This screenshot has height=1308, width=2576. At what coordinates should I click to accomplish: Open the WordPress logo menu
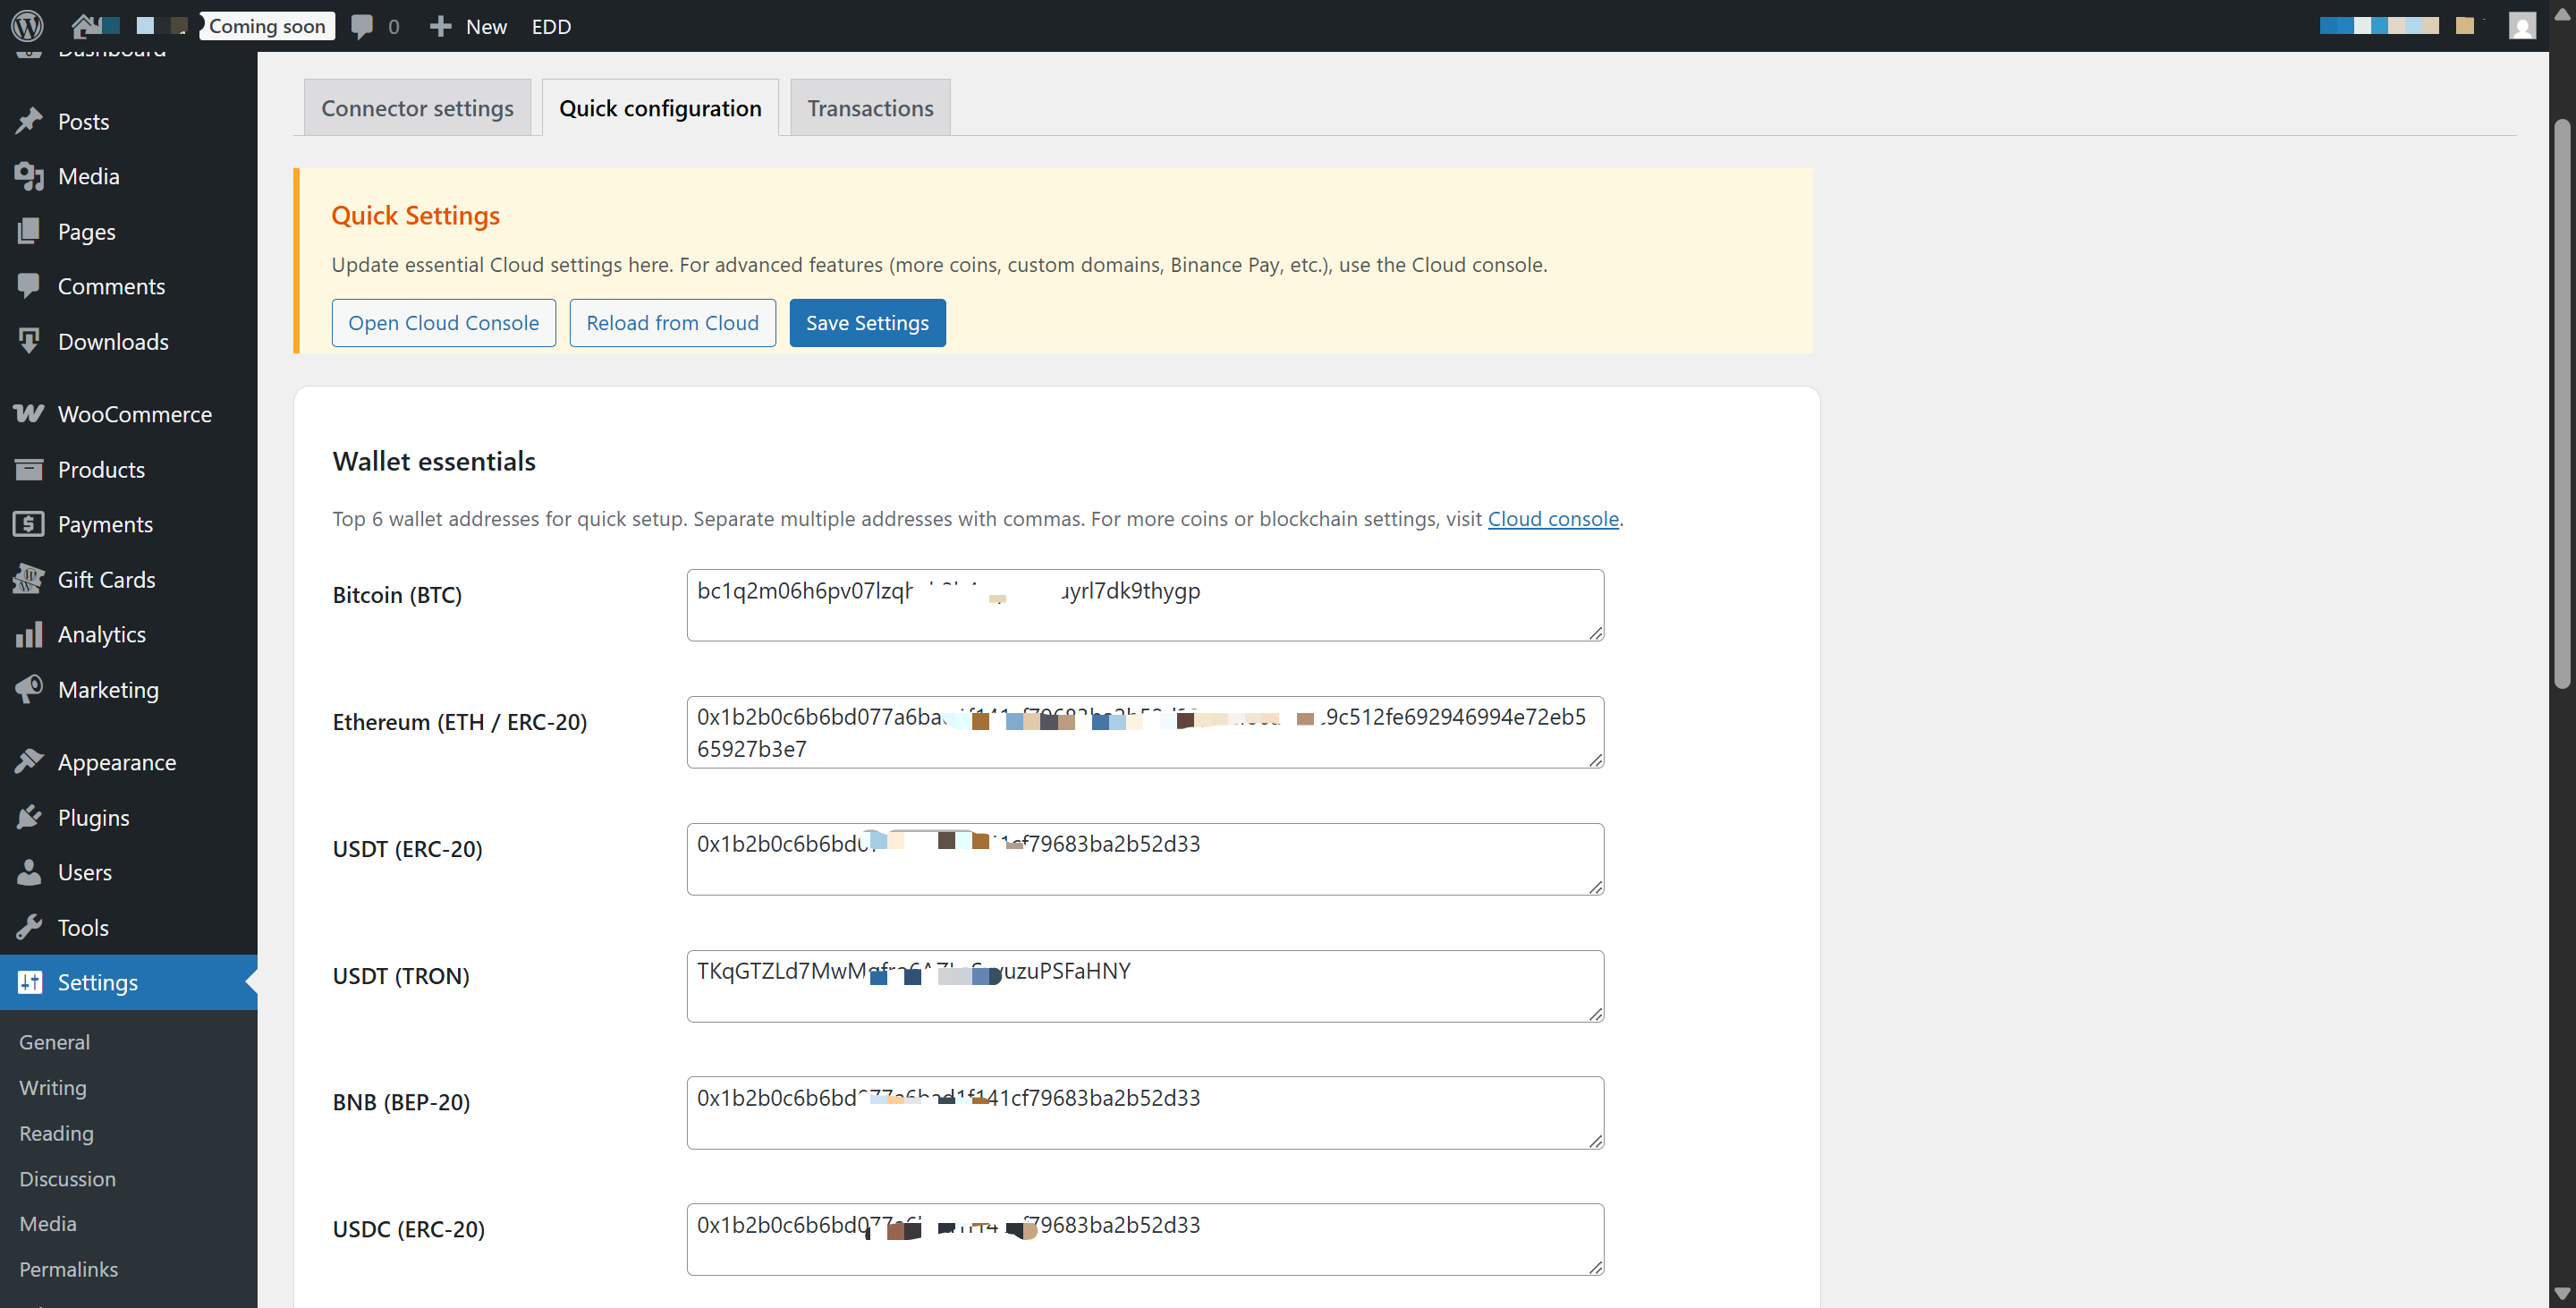[26, 26]
